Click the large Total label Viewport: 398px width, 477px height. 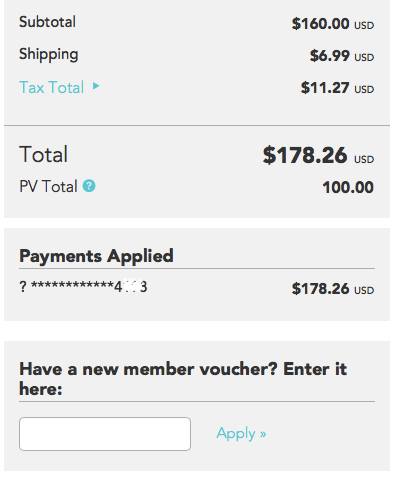(44, 154)
